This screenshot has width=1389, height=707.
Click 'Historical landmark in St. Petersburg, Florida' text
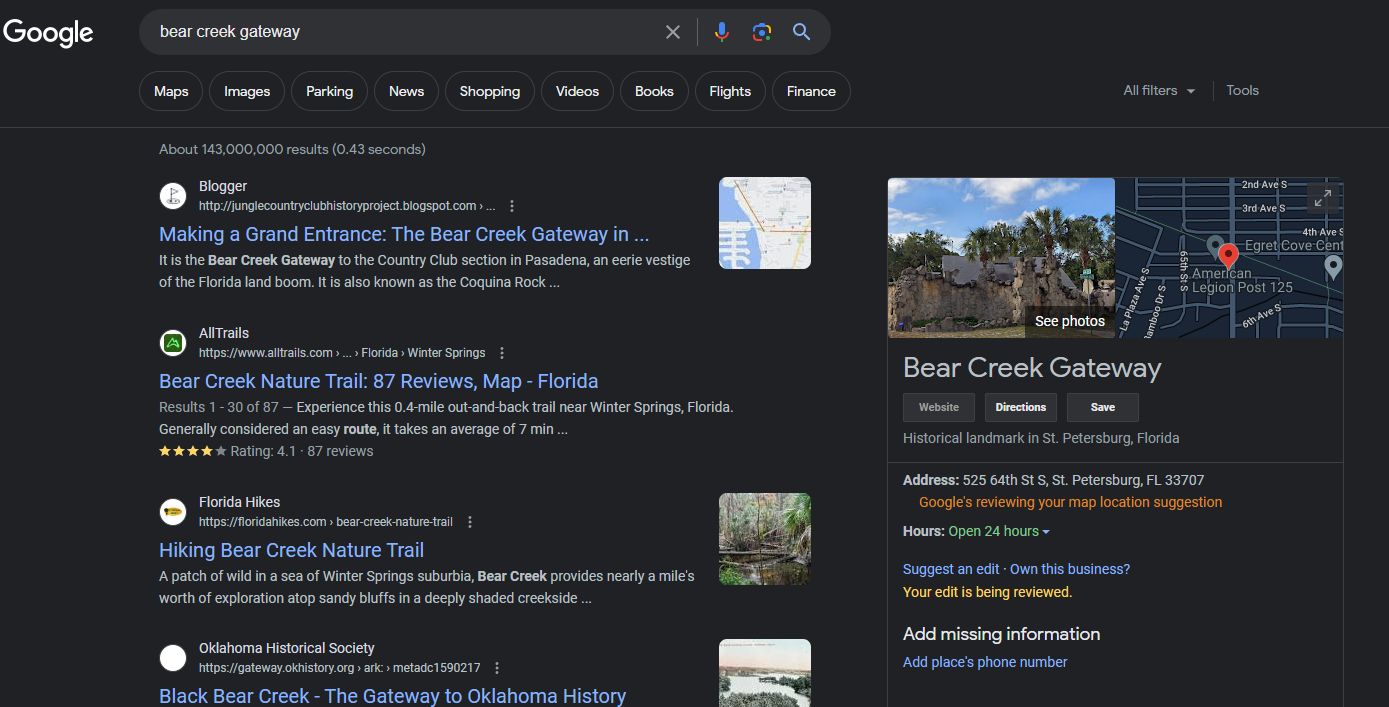click(1041, 438)
